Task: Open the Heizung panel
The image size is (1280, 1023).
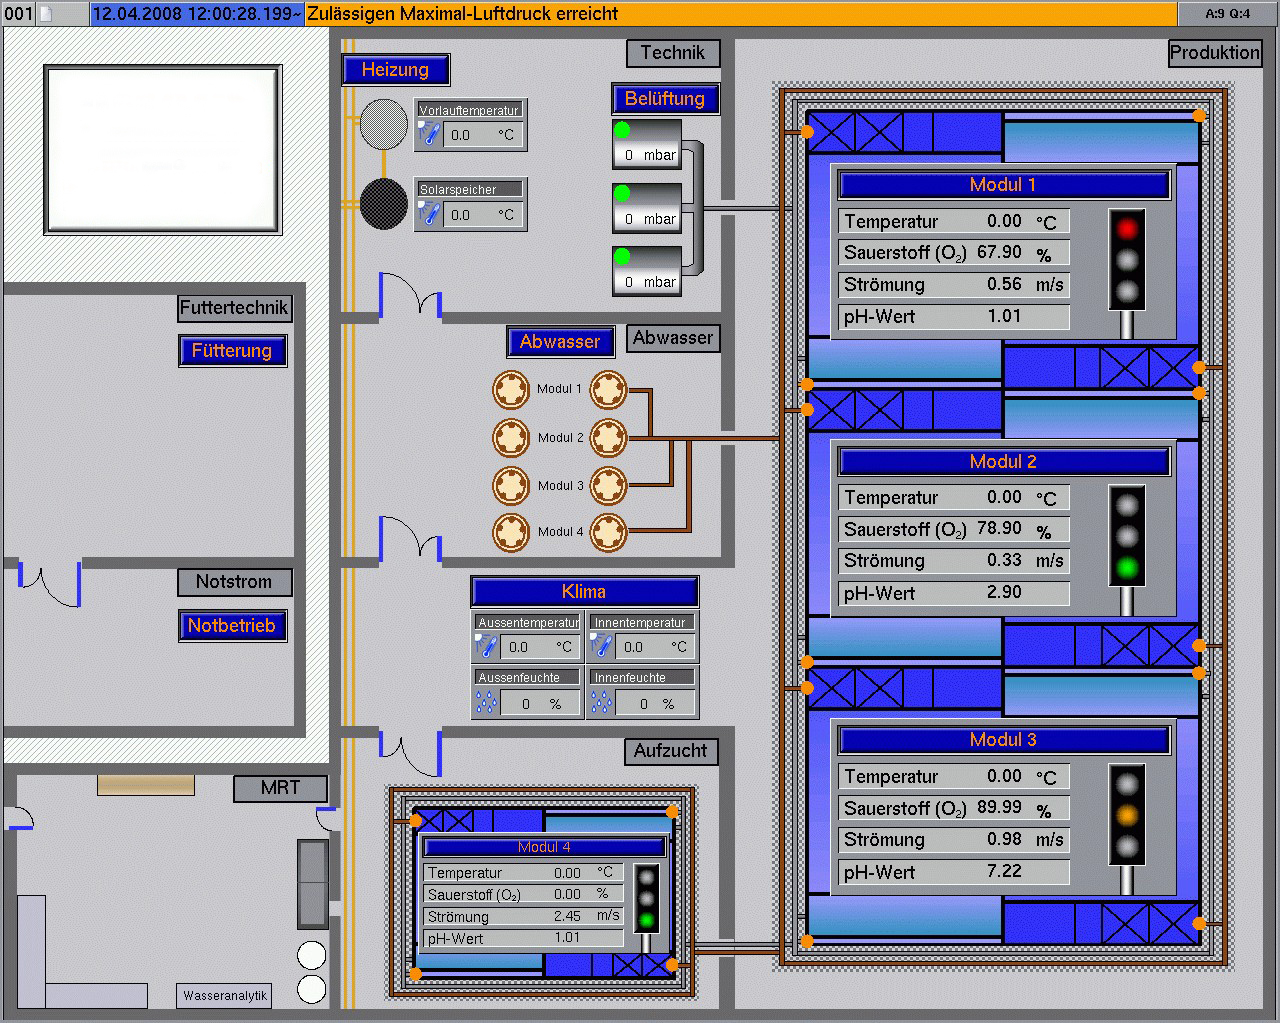Action: pos(395,70)
